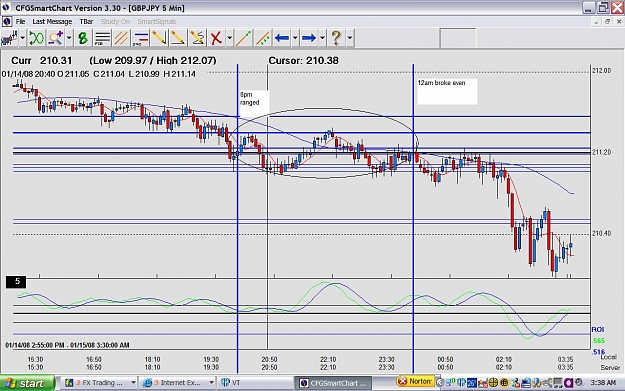Click the green cycle waves toolbar icon
625x391 pixels.
(x=37, y=38)
